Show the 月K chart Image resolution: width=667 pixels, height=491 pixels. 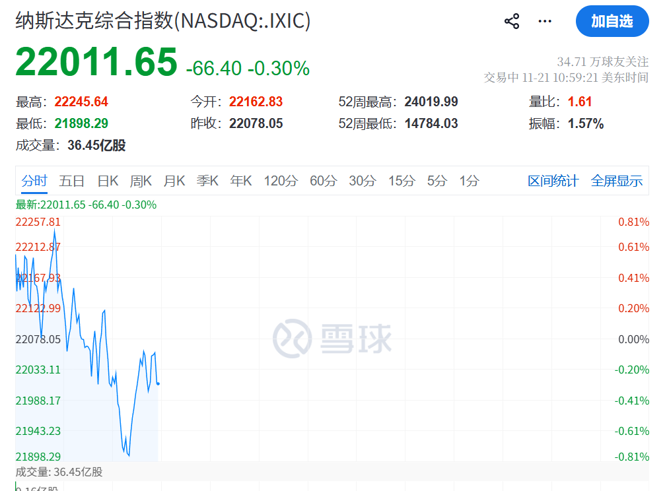pyautogui.click(x=174, y=181)
